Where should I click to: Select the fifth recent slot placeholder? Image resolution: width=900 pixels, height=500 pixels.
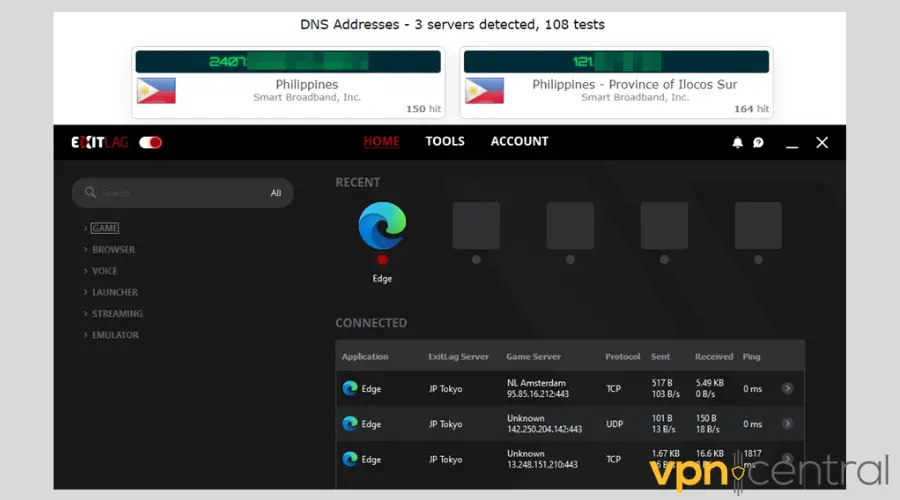[x=758, y=226]
